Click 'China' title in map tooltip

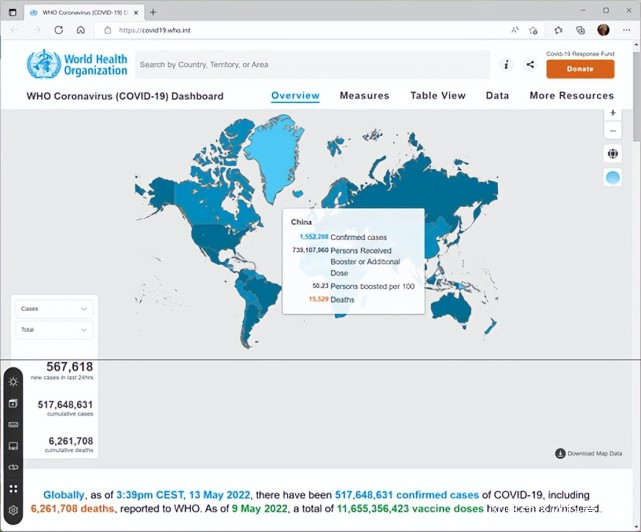301,222
